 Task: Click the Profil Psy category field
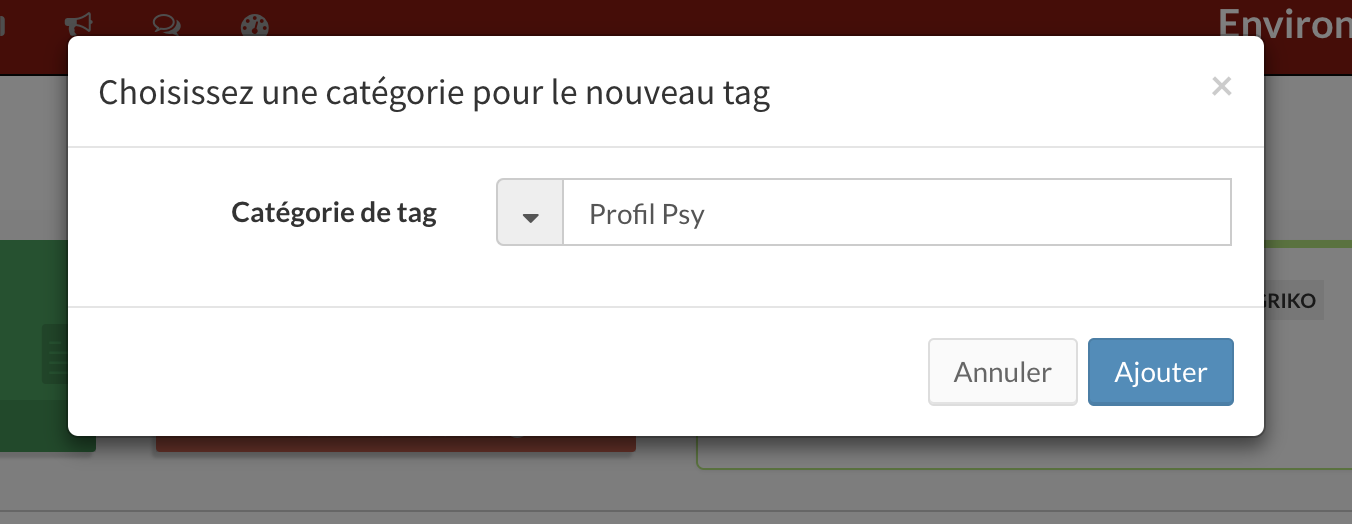[897, 212]
